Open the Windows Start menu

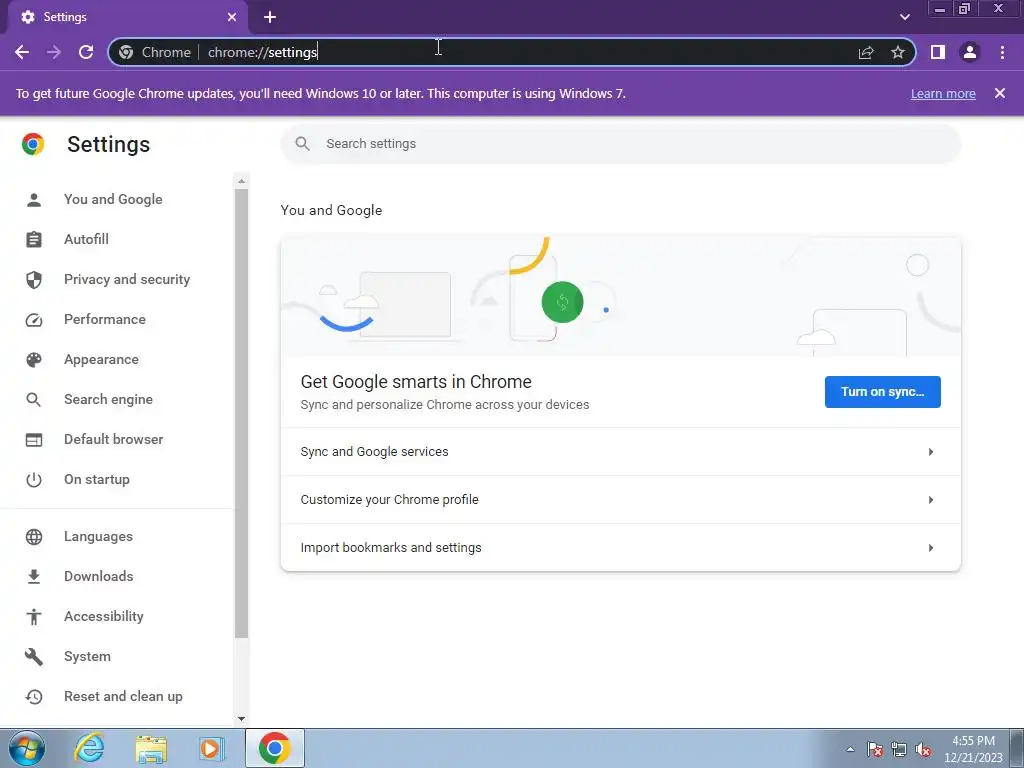point(27,748)
